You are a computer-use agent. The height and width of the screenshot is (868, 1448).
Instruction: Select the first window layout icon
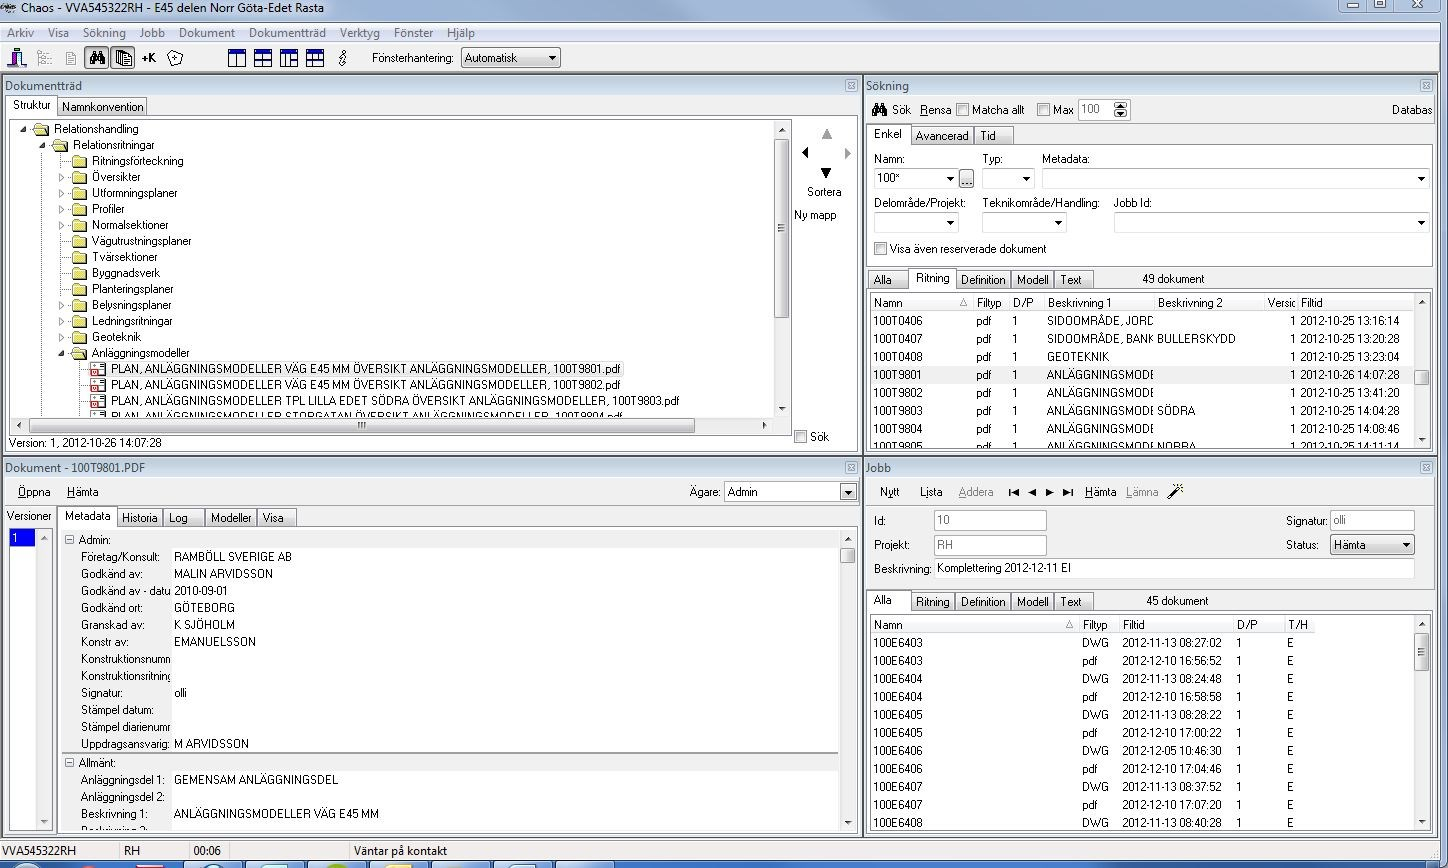point(237,58)
